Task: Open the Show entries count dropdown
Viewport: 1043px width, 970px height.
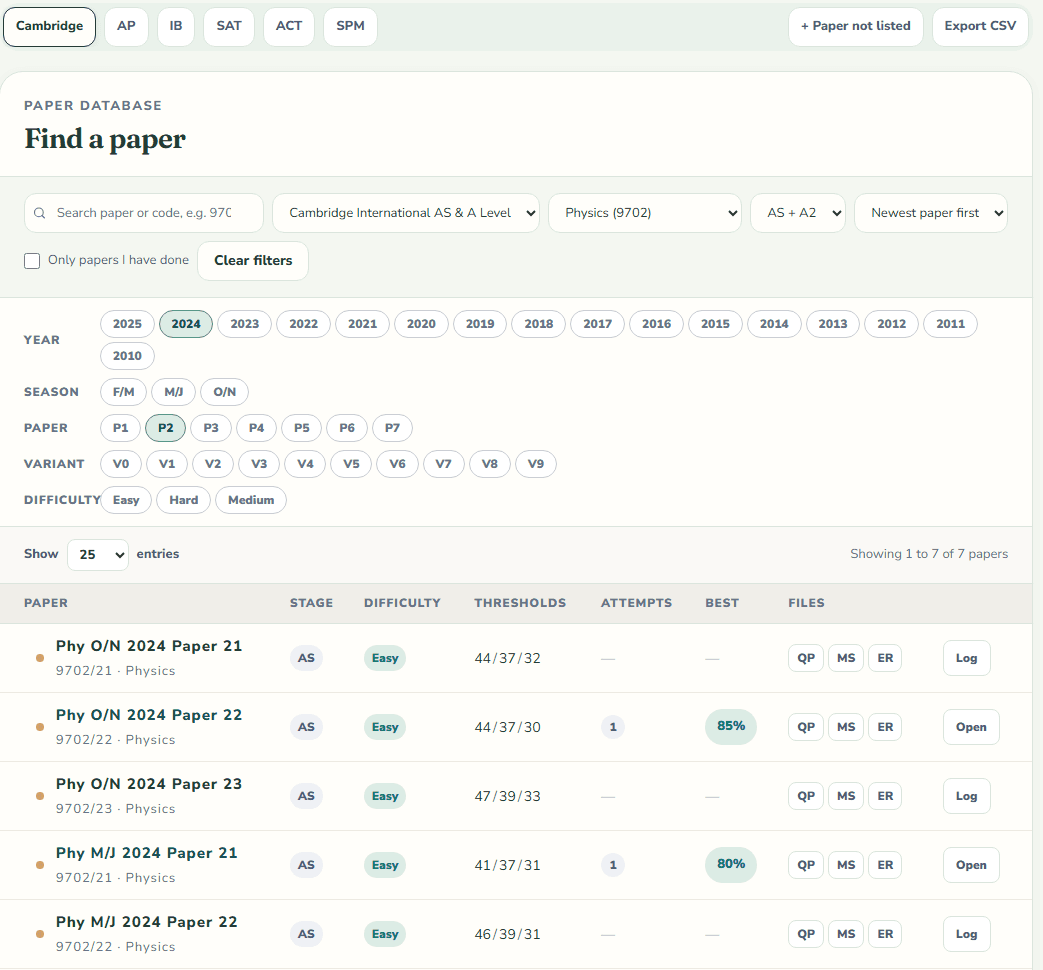Action: click(98, 555)
